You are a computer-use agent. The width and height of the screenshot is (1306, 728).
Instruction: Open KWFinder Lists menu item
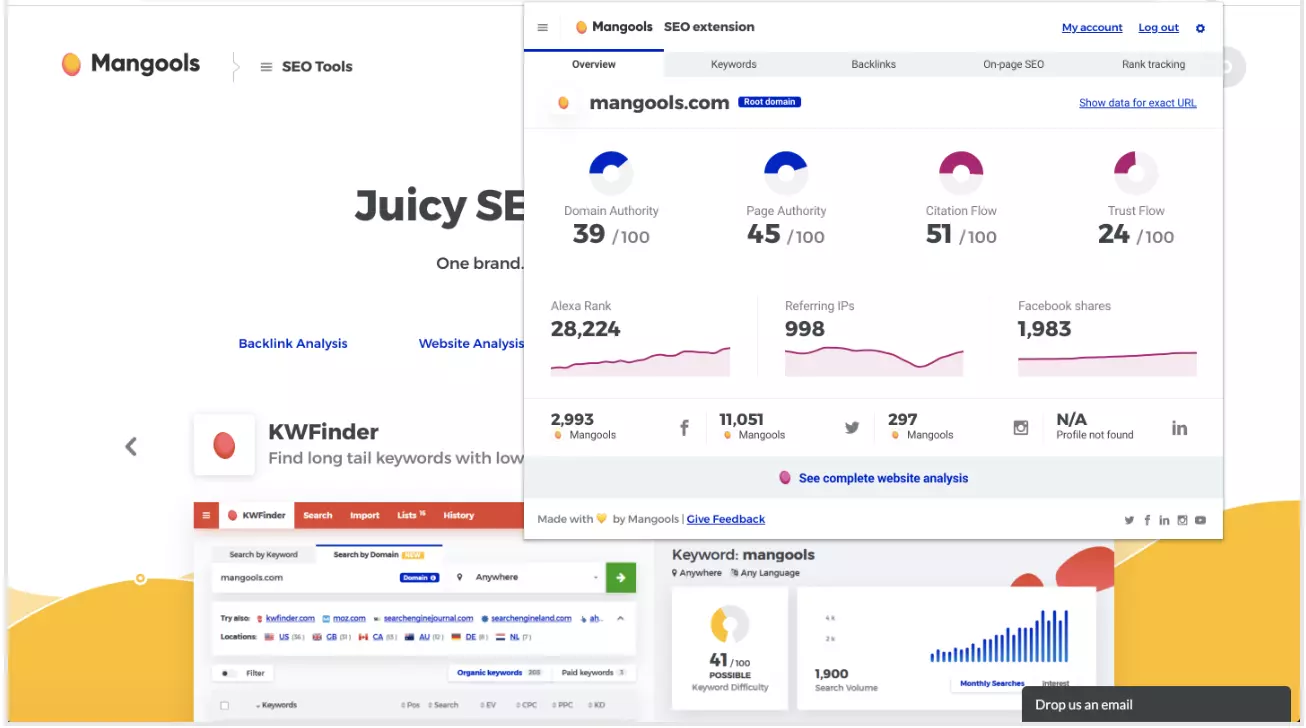pyautogui.click(x=411, y=515)
